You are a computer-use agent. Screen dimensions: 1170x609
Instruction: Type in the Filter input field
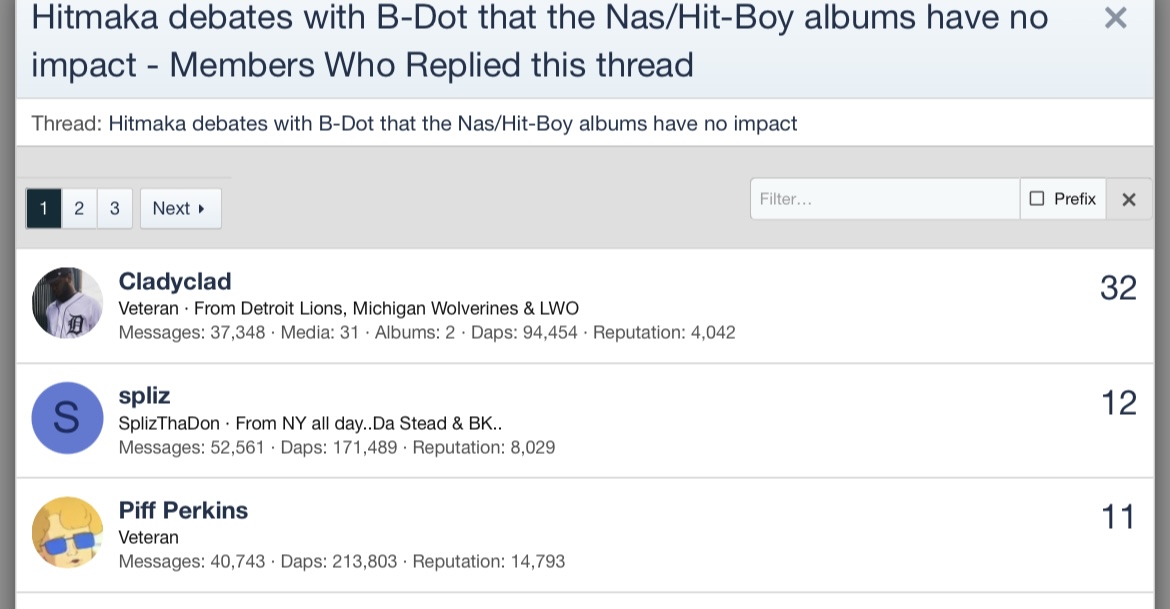(884, 199)
